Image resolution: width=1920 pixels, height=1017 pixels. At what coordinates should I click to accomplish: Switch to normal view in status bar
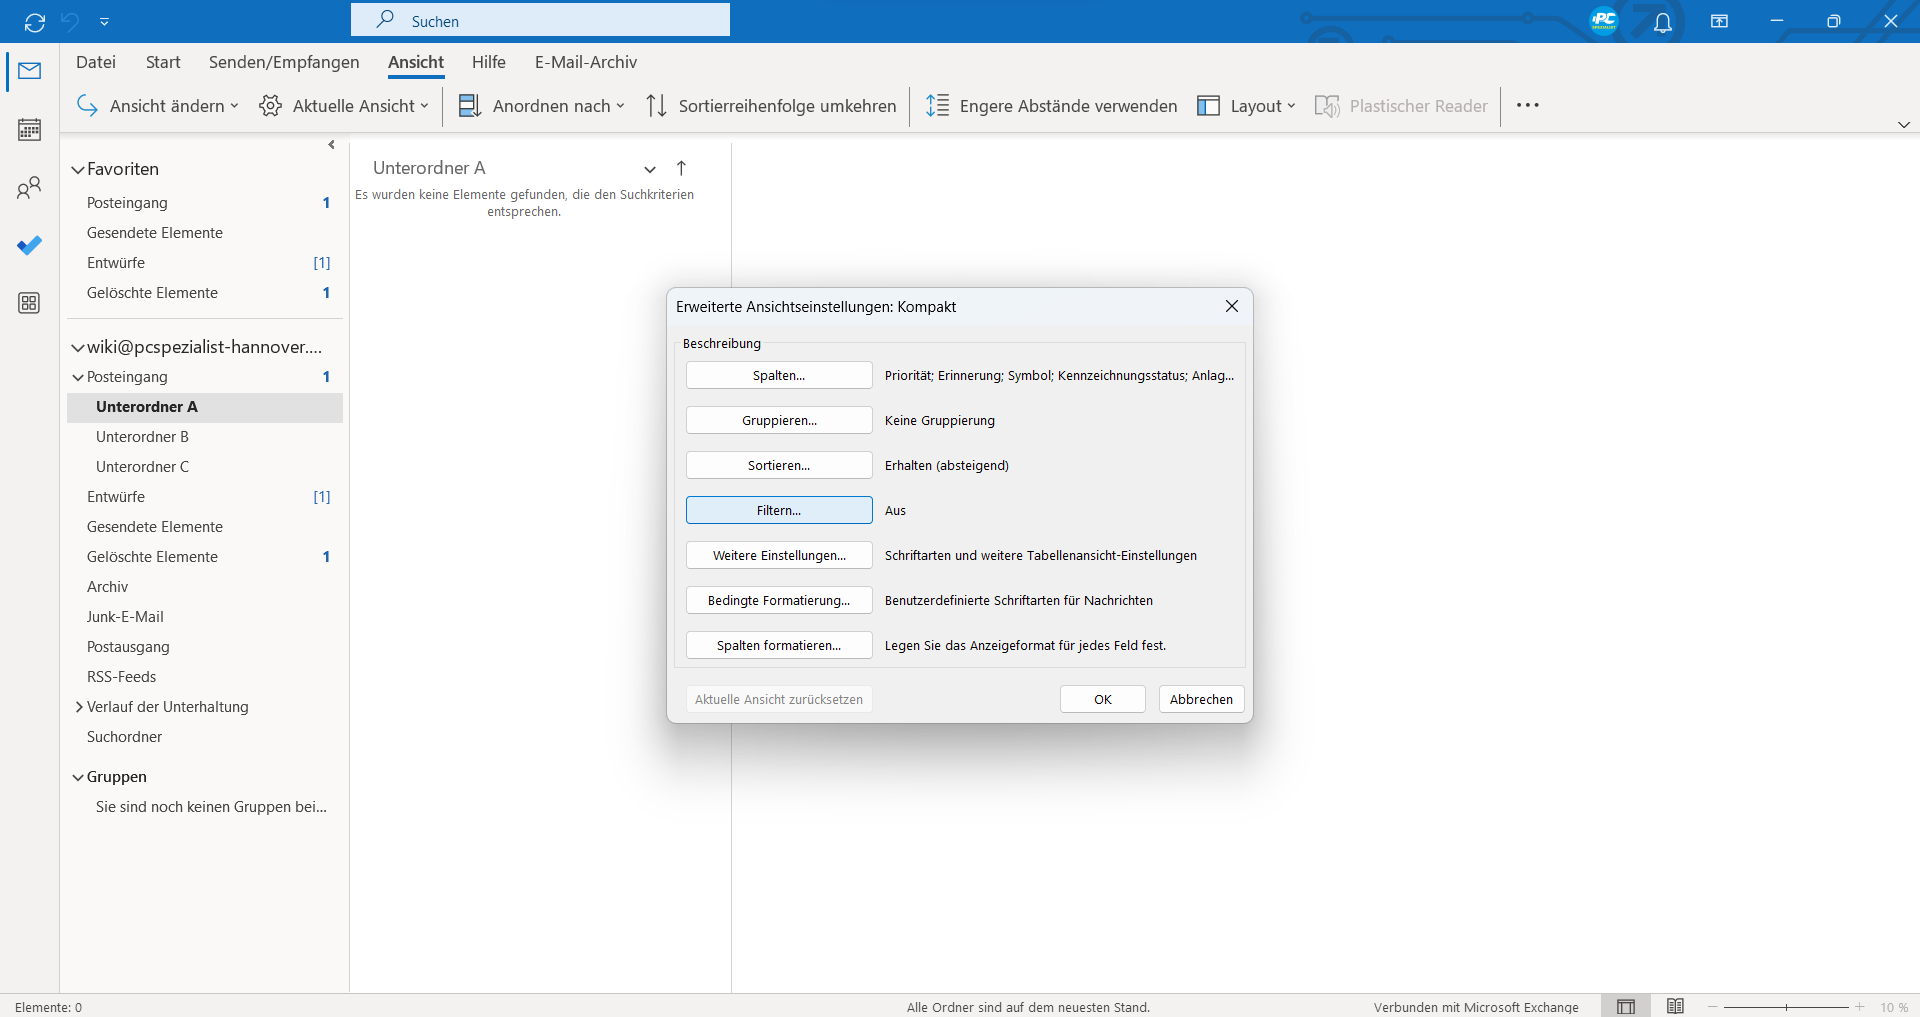(1626, 1006)
